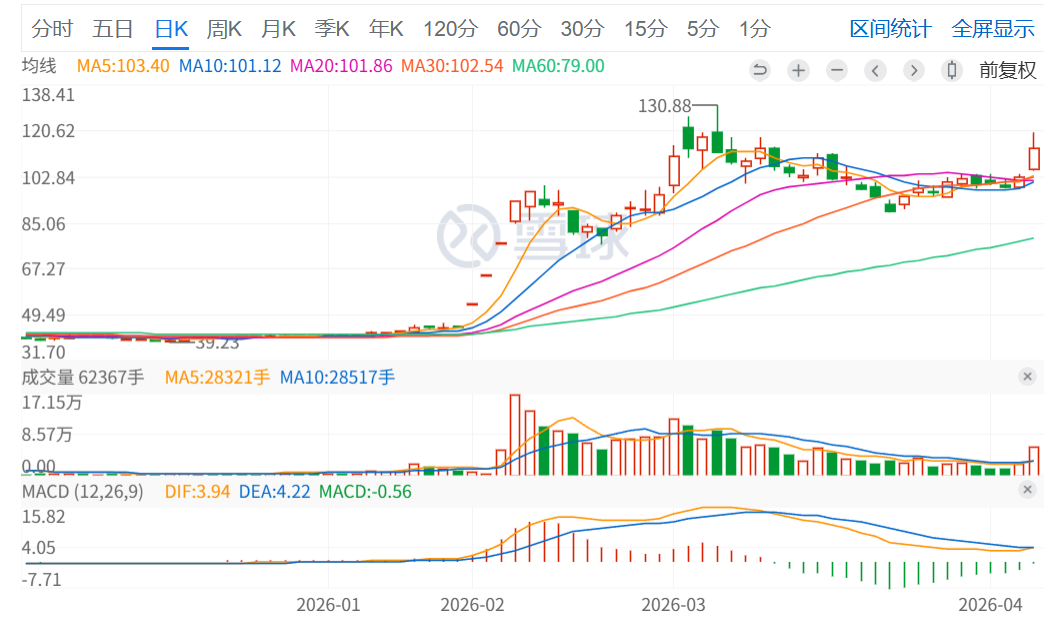Toggle the candlestick chart style icon
This screenshot has width=1044, height=622.
952,70
